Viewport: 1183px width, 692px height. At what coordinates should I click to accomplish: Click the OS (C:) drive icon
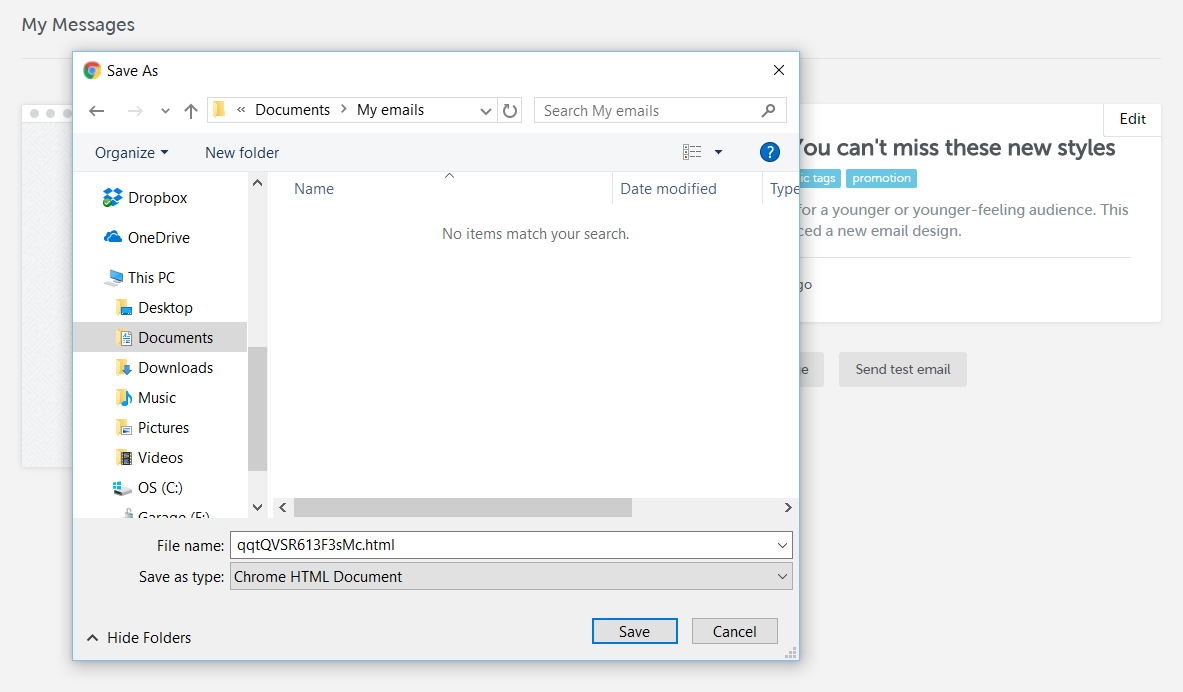tap(121, 488)
